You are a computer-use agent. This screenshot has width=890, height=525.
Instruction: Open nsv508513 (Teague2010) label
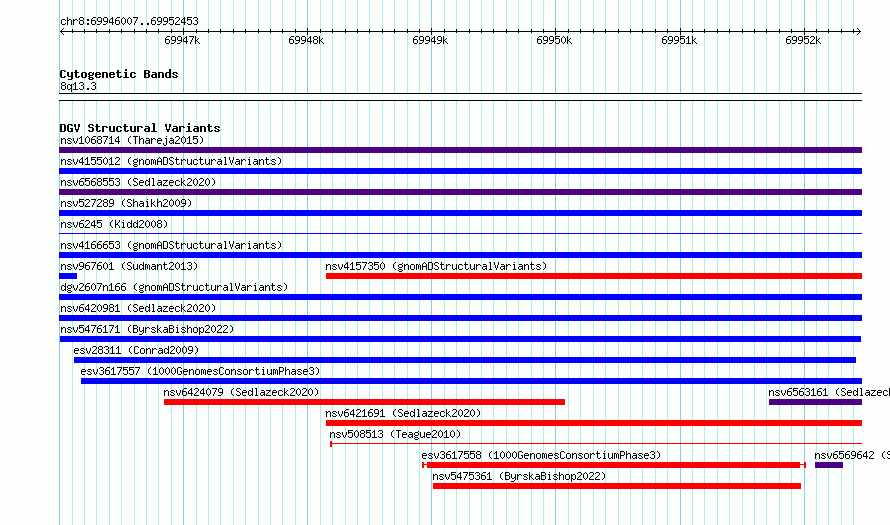point(395,434)
